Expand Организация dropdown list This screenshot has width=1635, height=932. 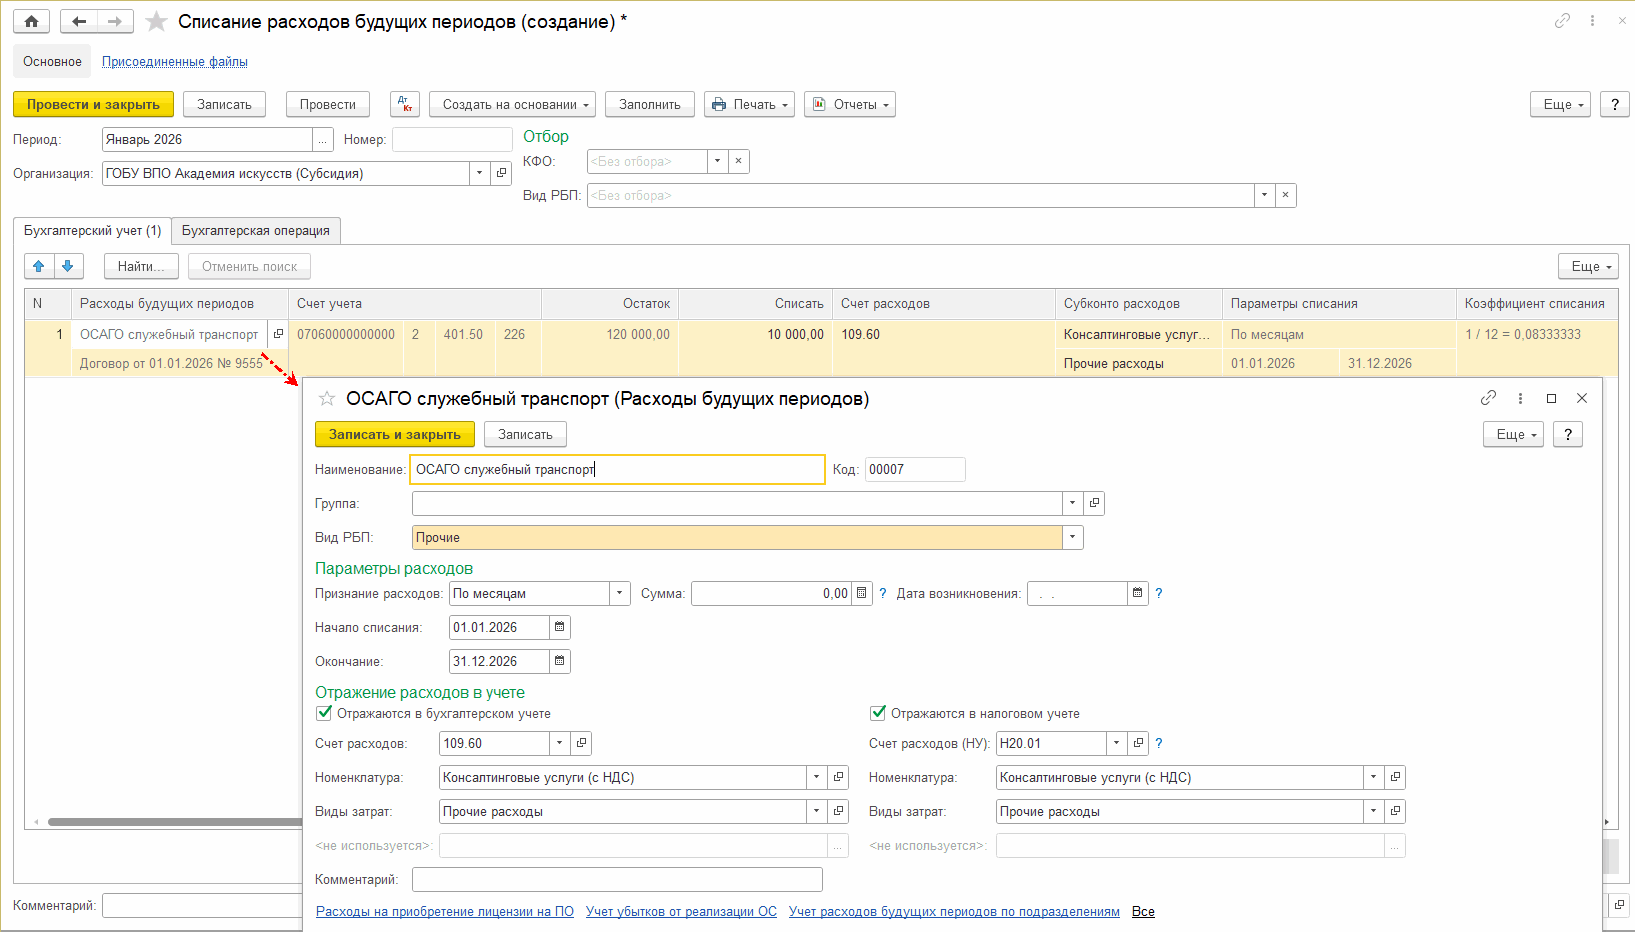coord(479,173)
